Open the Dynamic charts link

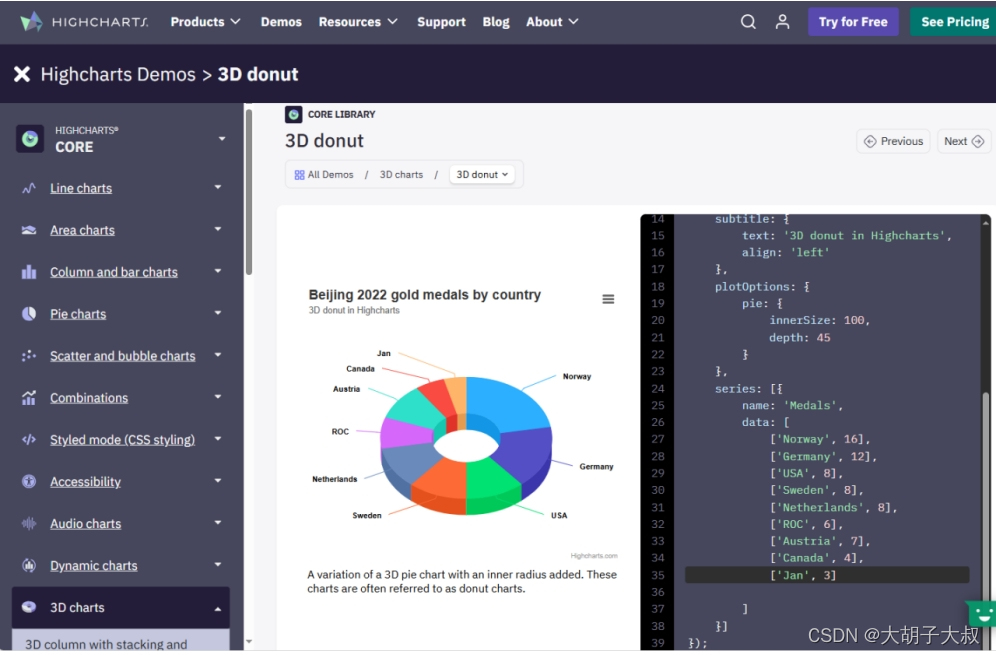pos(93,565)
